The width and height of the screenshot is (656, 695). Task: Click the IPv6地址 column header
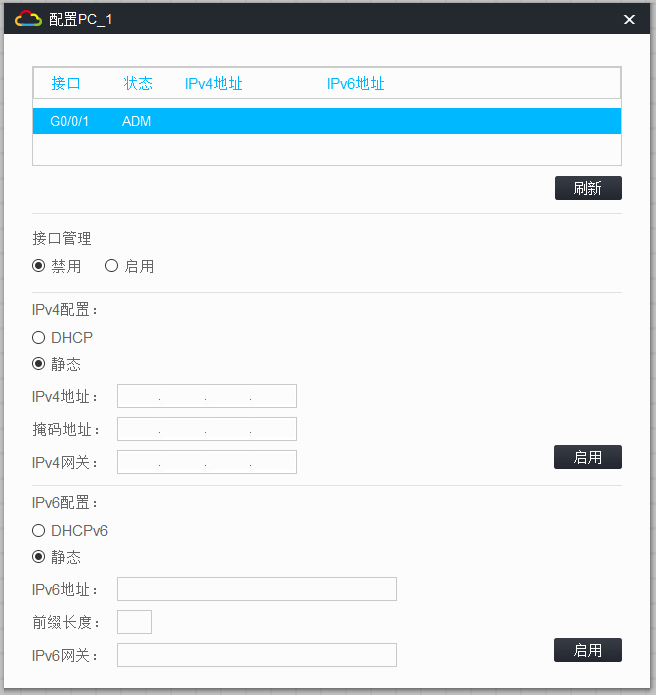coord(355,83)
